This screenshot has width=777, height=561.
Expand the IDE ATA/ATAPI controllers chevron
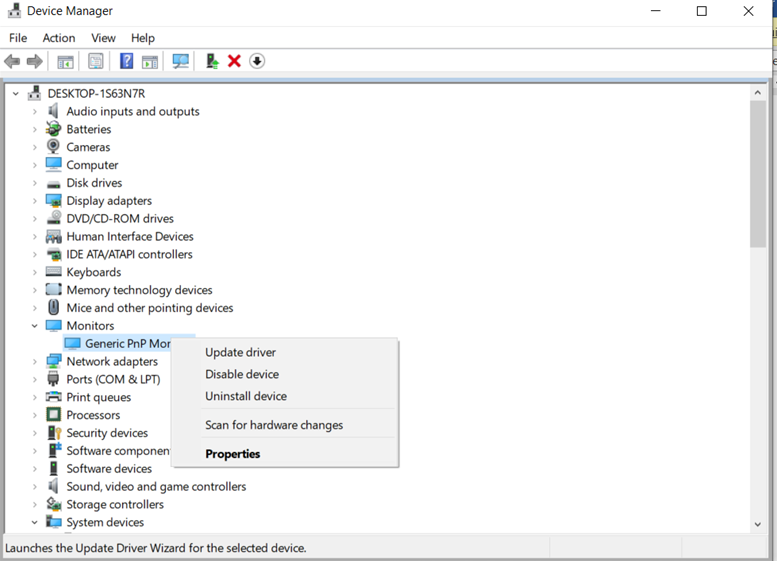34,254
